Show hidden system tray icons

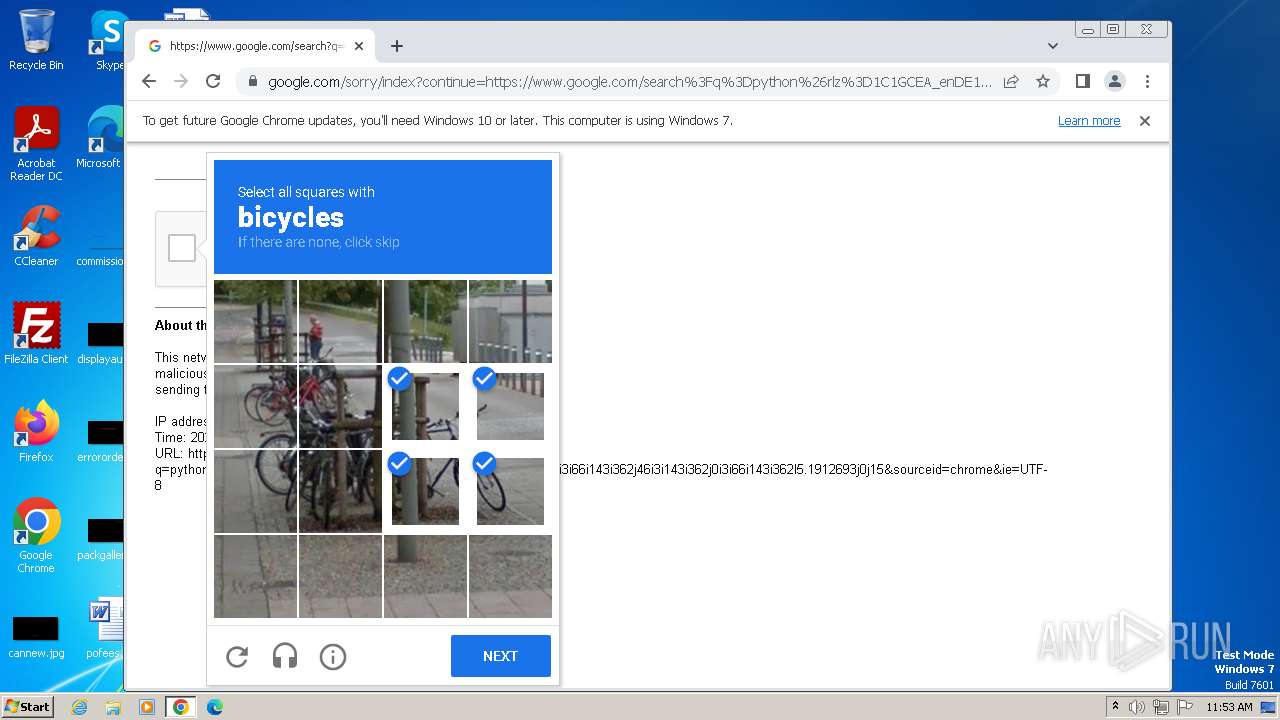1115,707
